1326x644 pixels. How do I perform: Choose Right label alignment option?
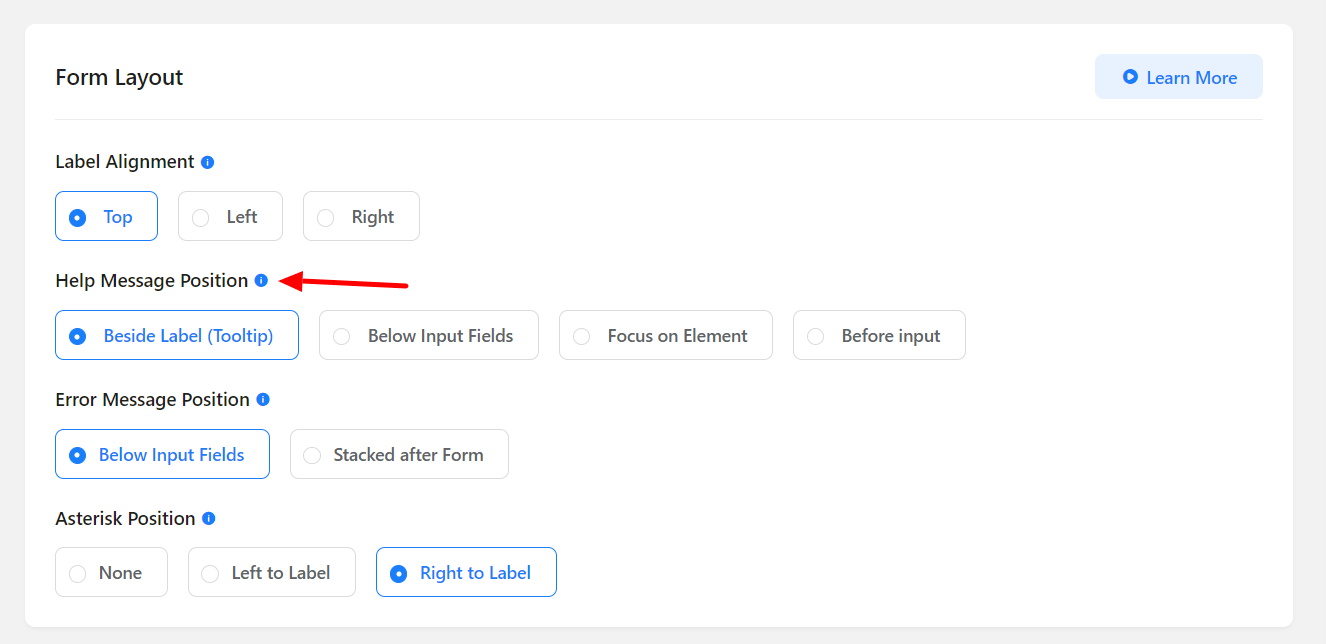[361, 217]
